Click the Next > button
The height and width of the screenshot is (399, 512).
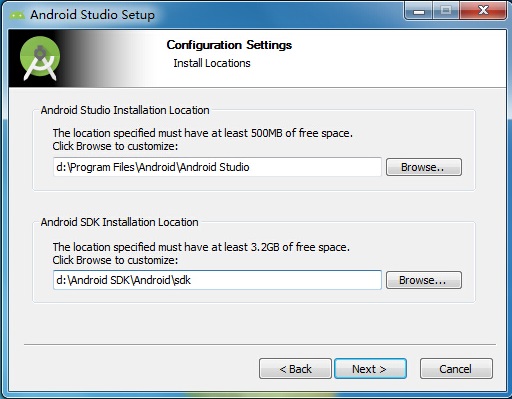pos(370,369)
